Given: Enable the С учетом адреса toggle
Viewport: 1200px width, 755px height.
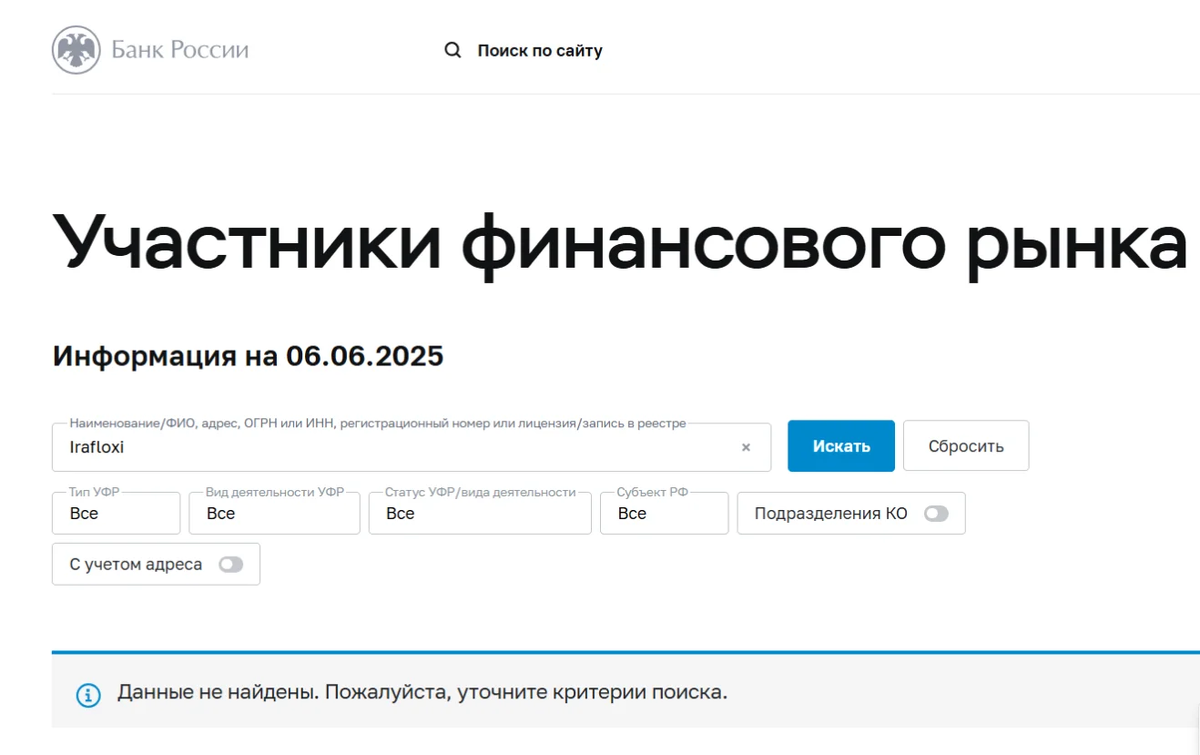Looking at the screenshot, I should 230,564.
